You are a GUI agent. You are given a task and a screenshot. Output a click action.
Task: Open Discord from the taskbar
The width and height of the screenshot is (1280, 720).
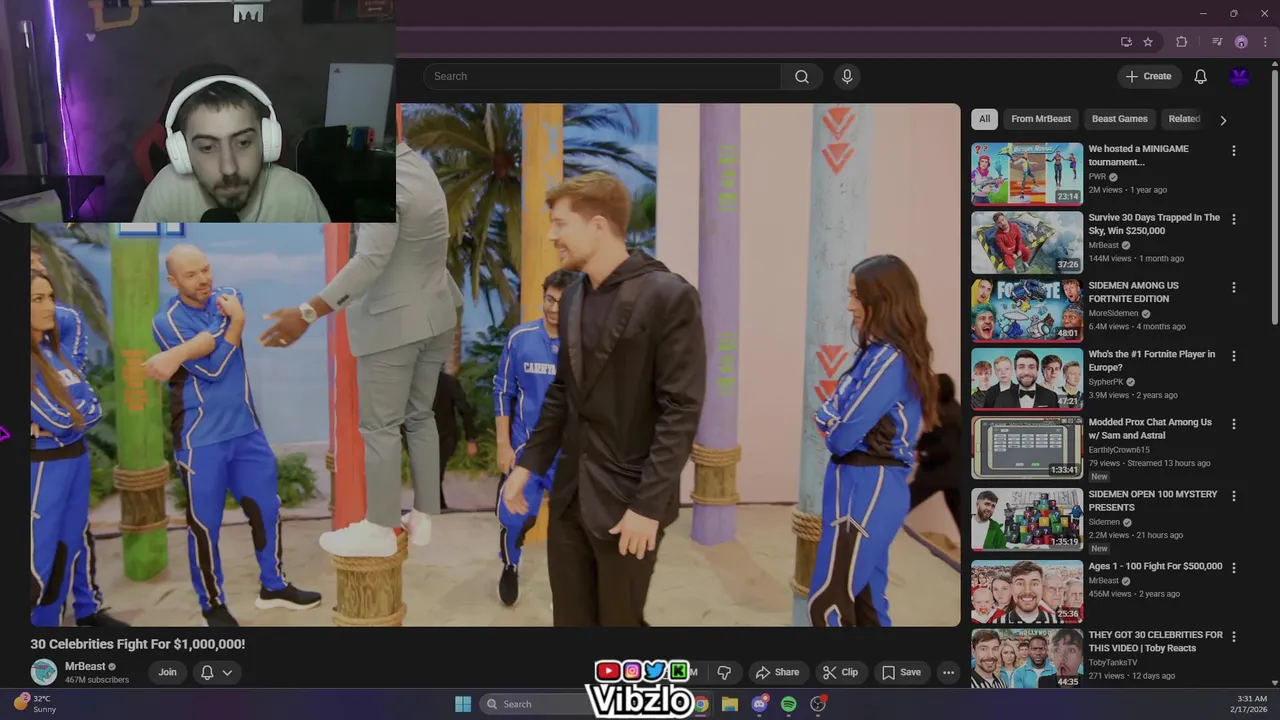click(x=759, y=704)
